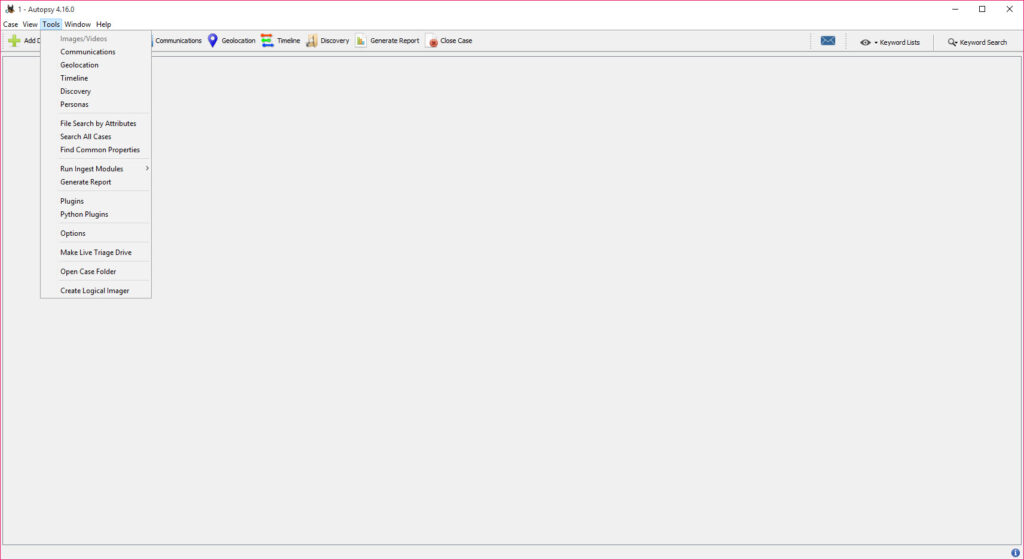
Task: Click the Keyword Lists eye icon
Action: 865,42
